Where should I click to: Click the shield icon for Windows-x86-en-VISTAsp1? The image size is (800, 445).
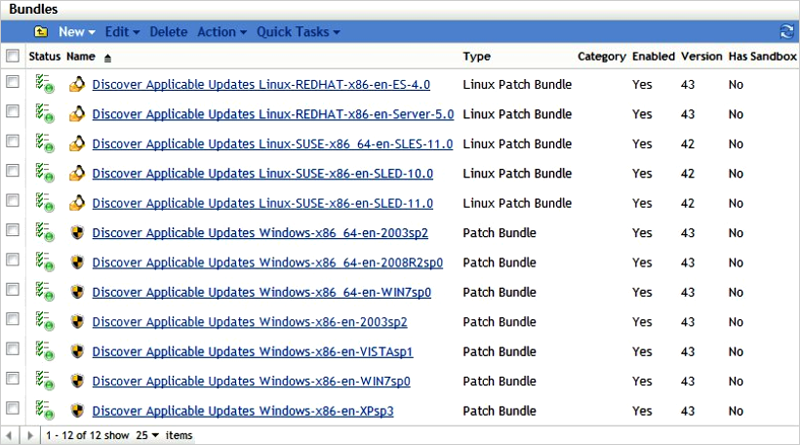(x=77, y=351)
